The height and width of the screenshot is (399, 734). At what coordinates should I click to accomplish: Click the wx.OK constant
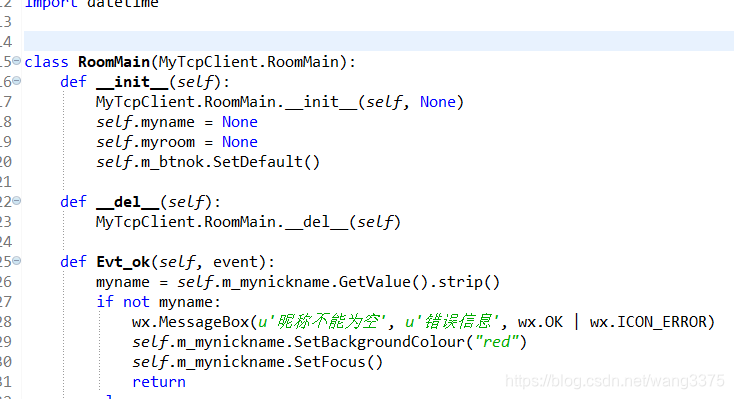click(540, 322)
